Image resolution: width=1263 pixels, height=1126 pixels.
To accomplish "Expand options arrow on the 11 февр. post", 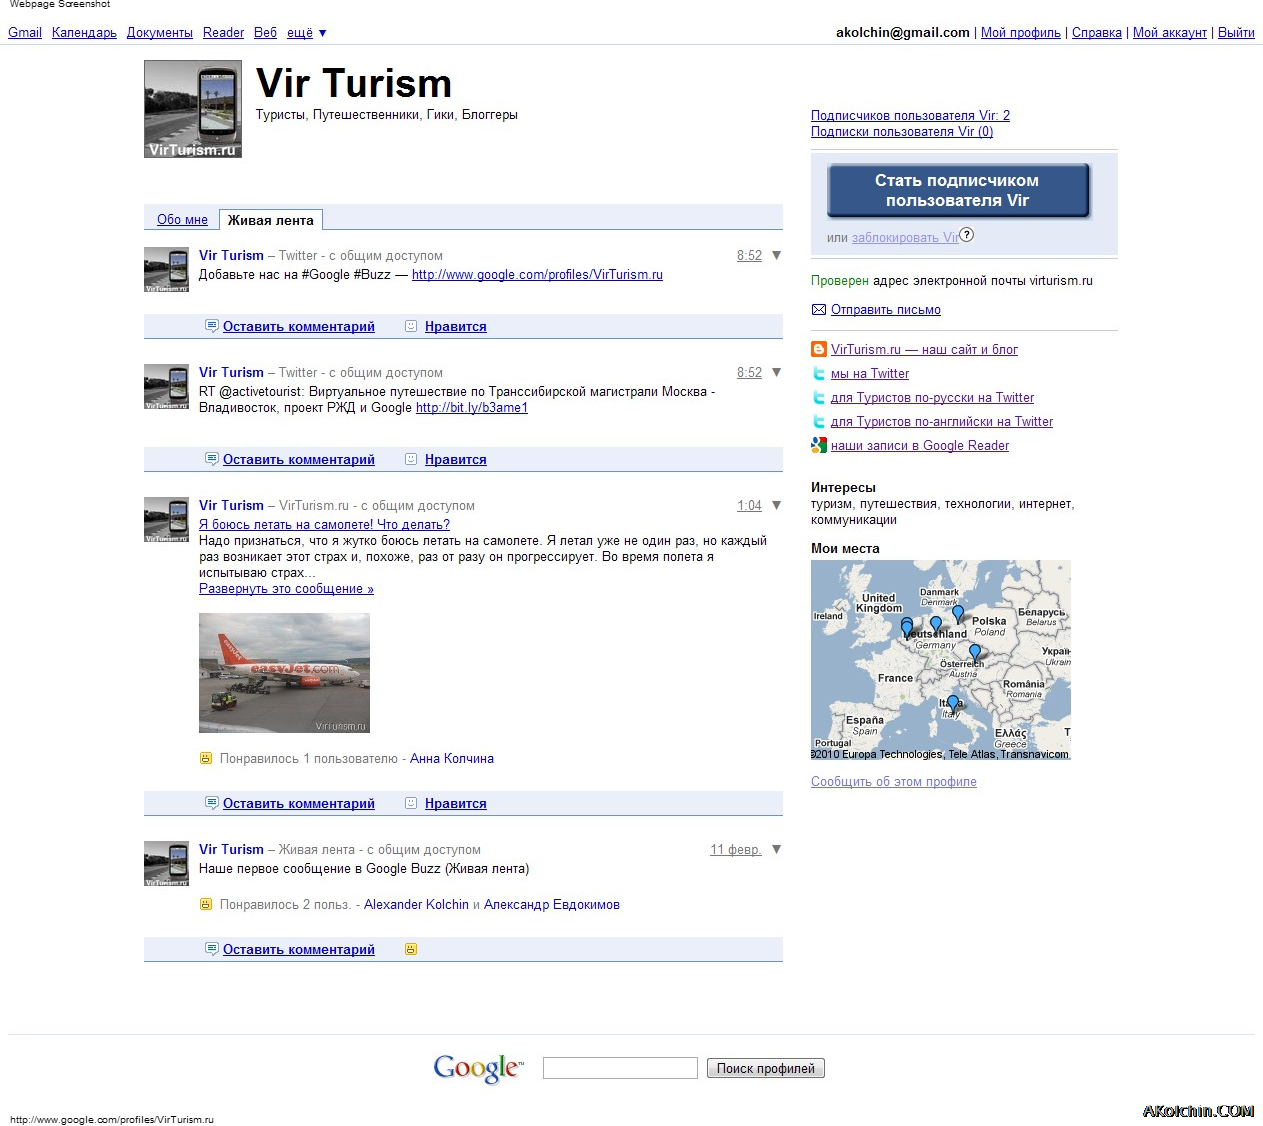I will tap(777, 849).
